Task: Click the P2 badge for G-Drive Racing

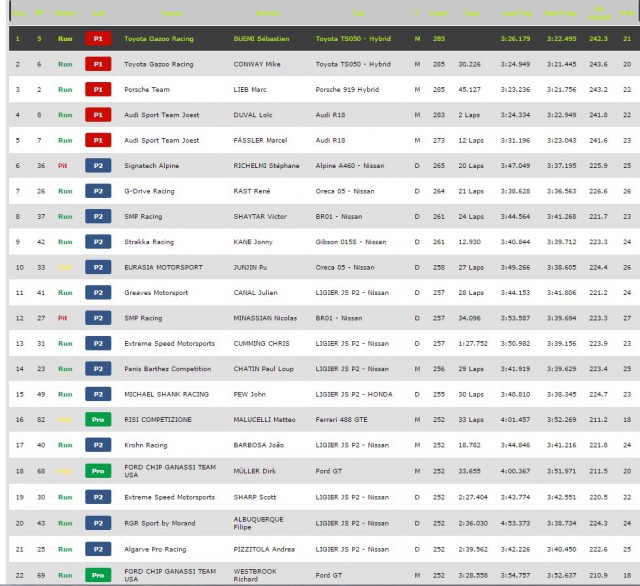Action: click(98, 191)
